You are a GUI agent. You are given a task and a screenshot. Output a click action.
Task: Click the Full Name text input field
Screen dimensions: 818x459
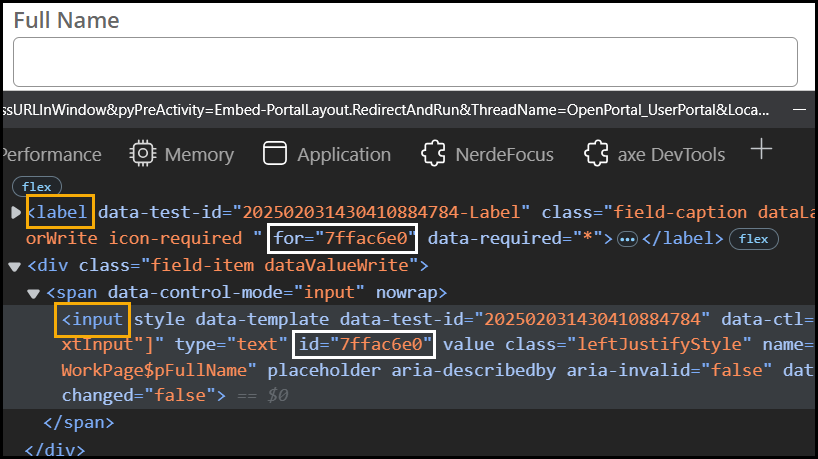[405, 61]
